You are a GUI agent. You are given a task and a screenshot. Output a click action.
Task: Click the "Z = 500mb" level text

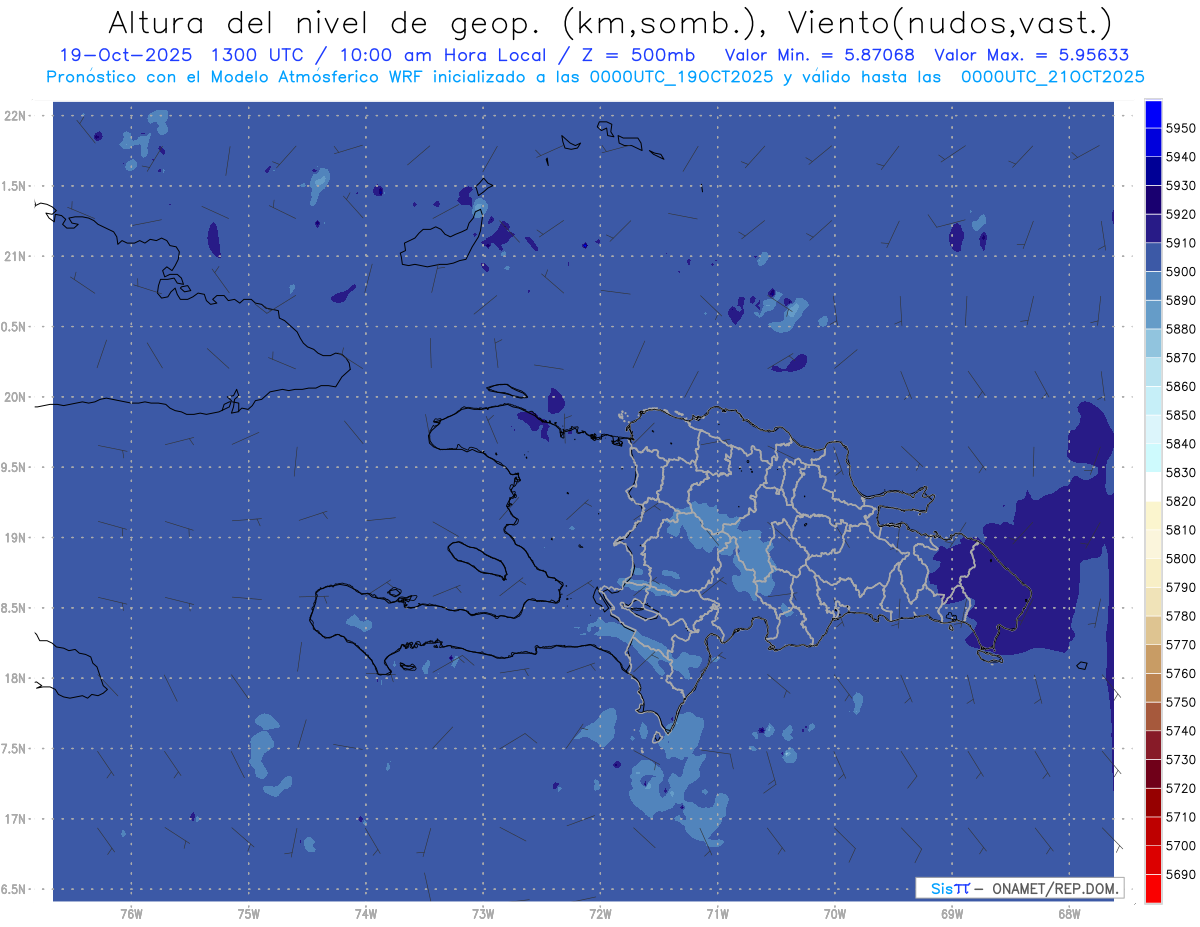[639, 55]
